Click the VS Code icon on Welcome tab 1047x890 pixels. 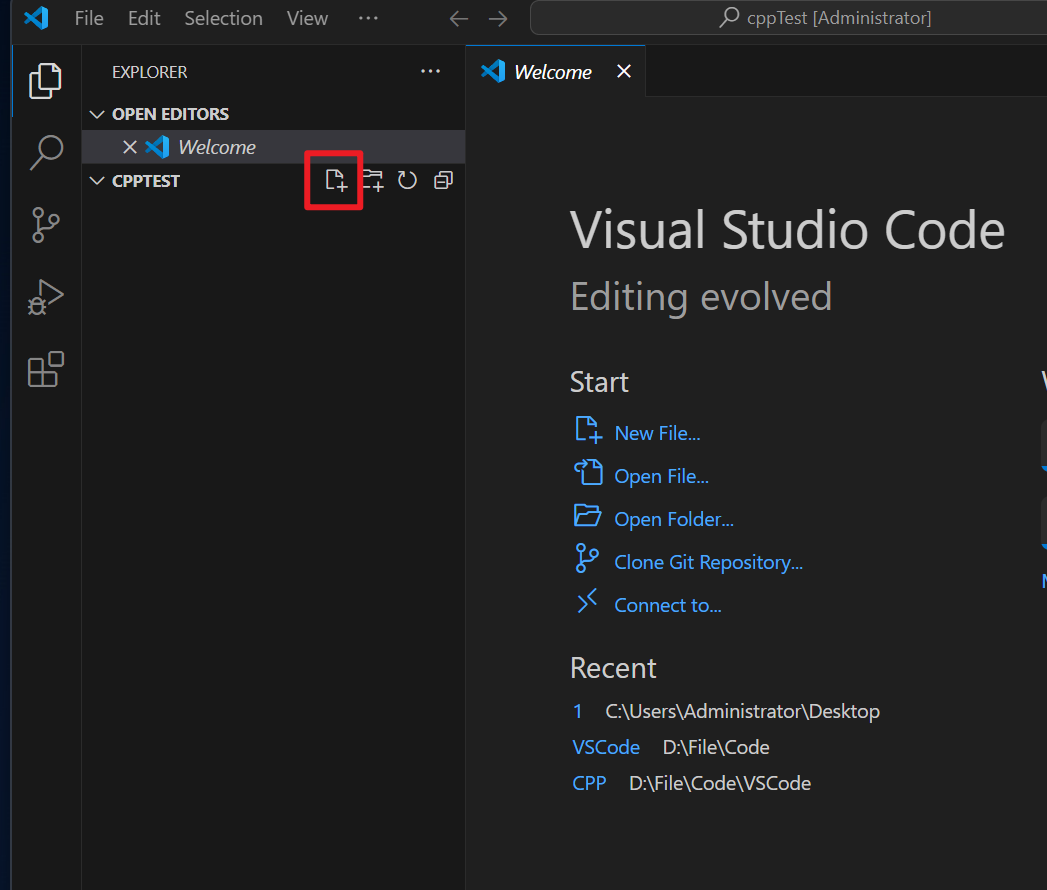pyautogui.click(x=493, y=71)
